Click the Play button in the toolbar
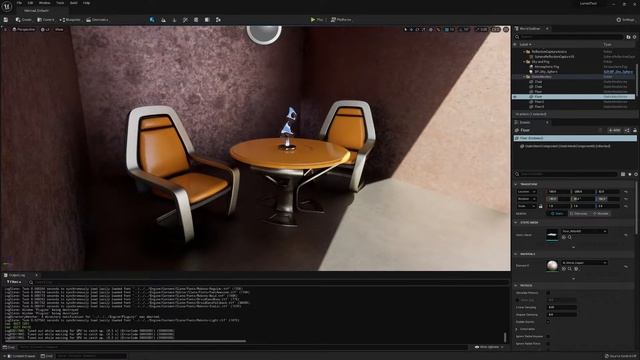This screenshot has height=360, width=640. 316,20
